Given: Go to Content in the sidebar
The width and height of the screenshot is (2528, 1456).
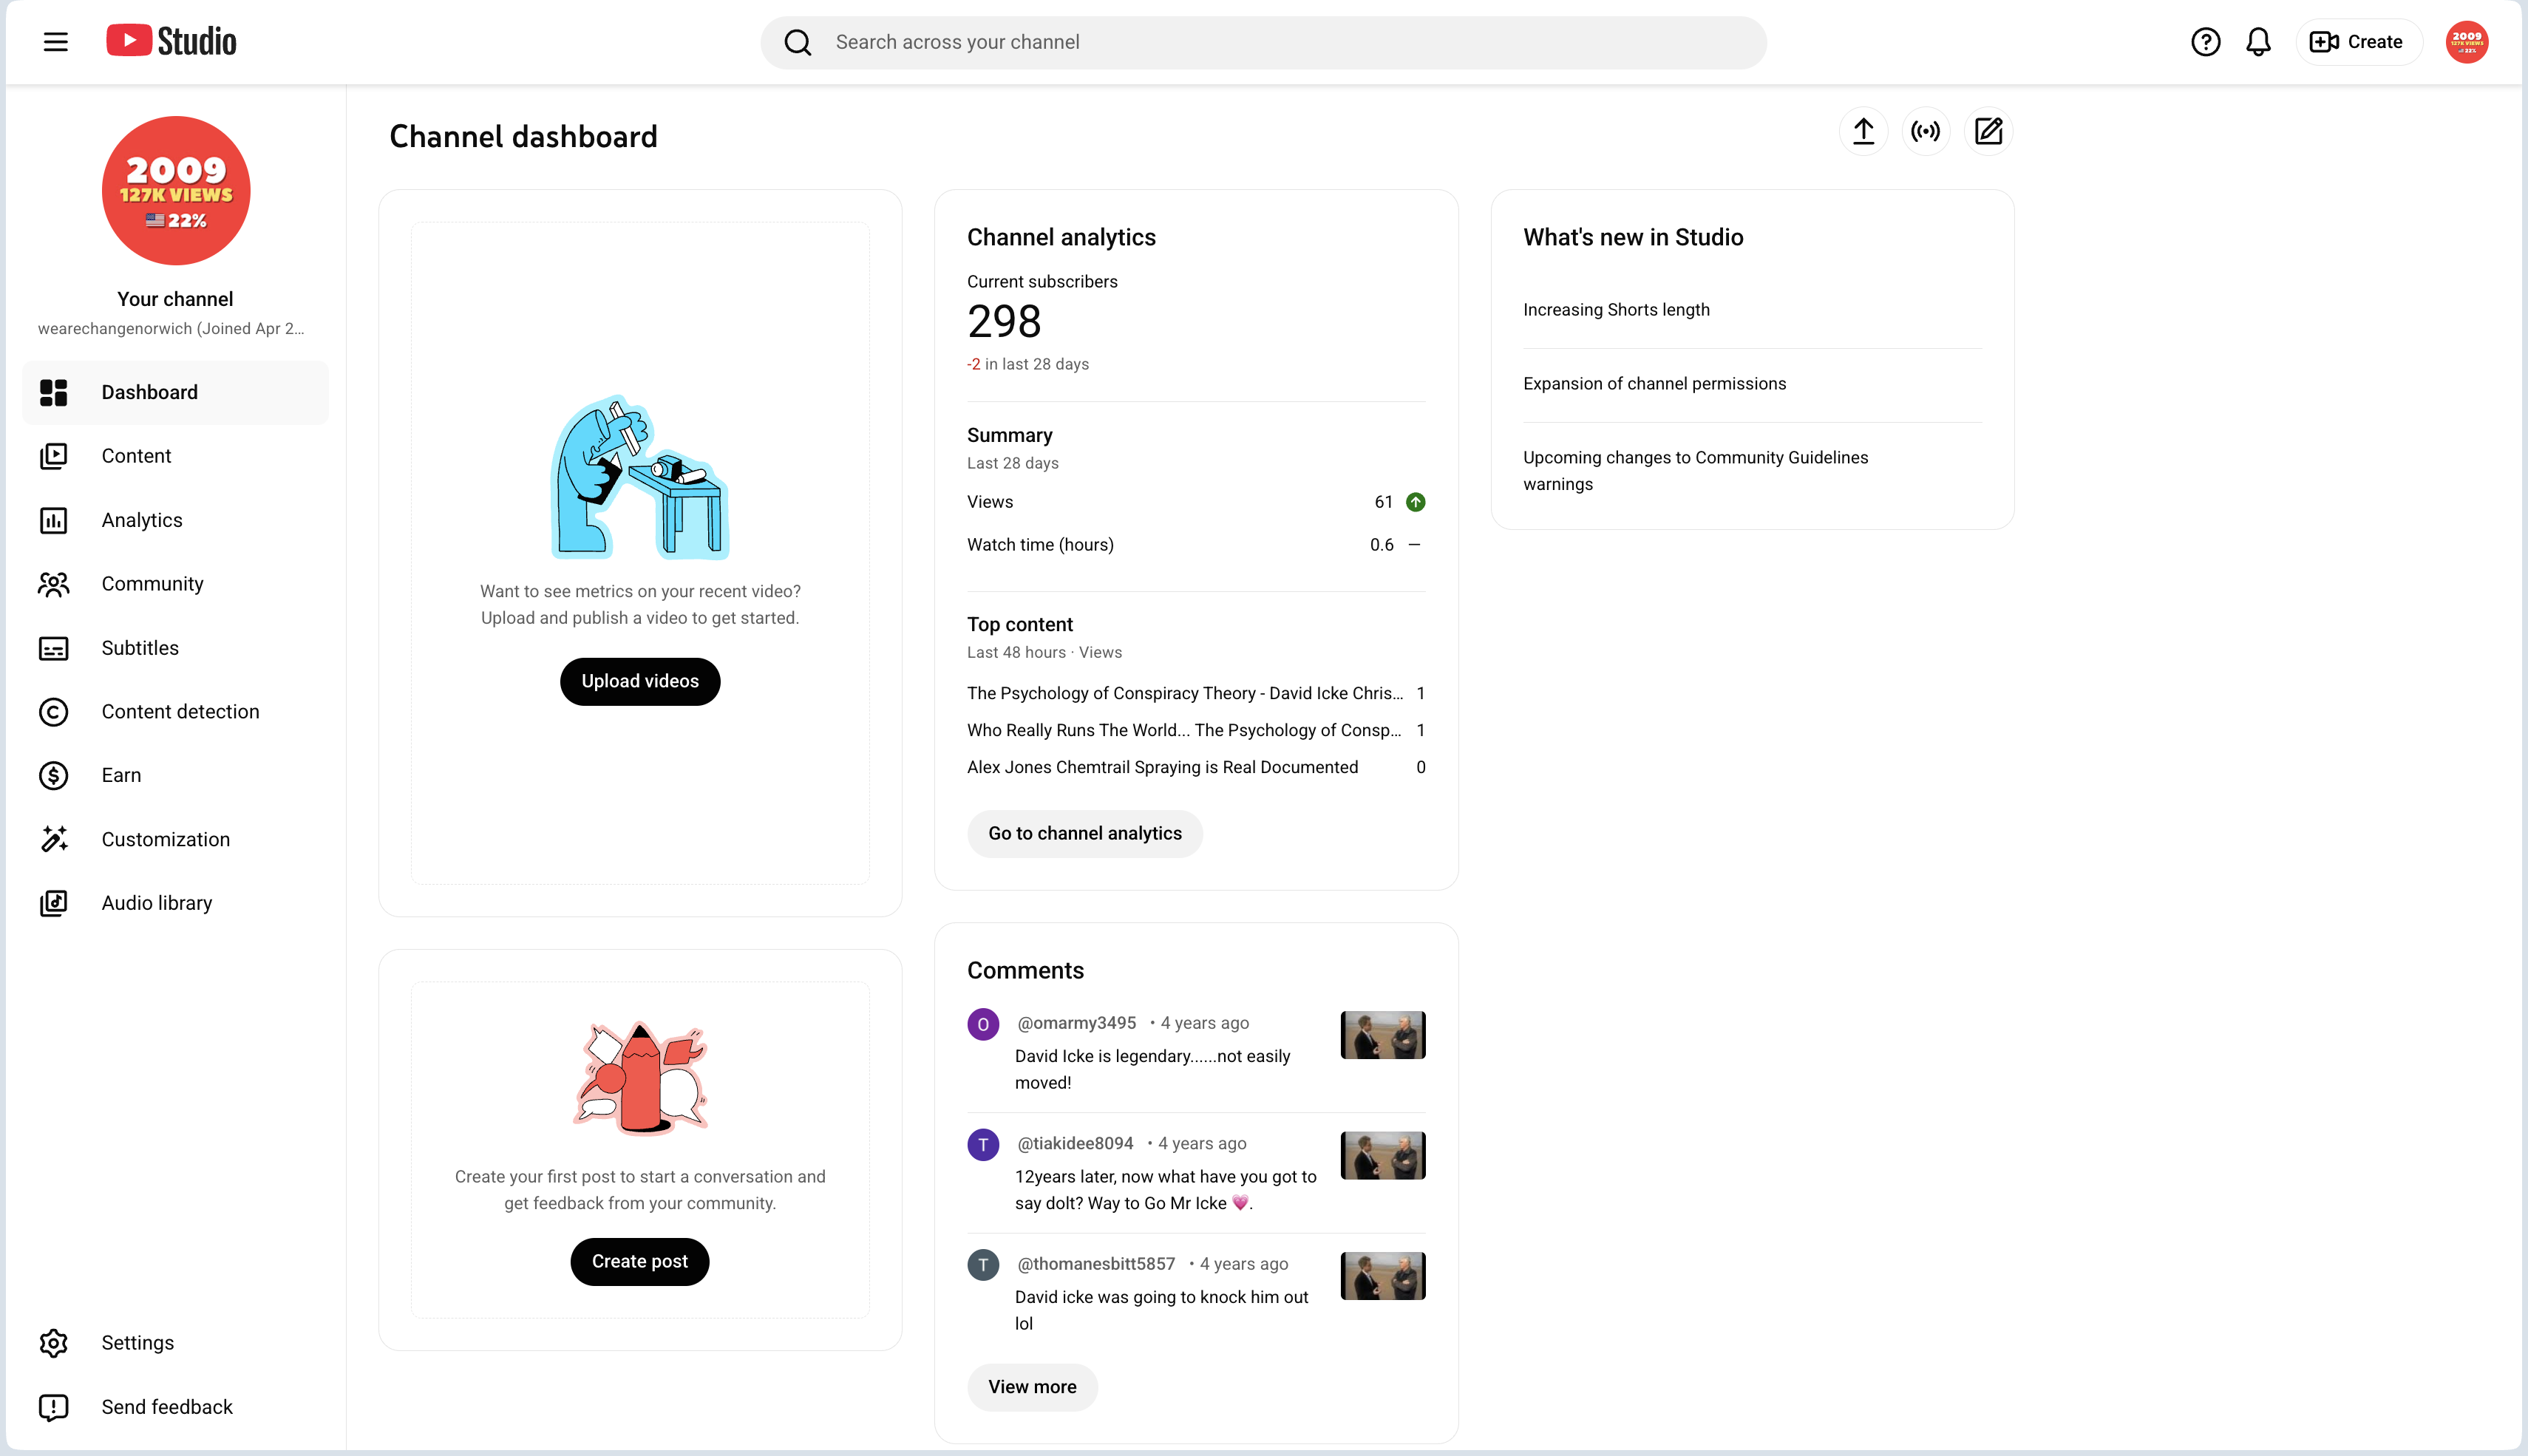Looking at the screenshot, I should [175, 456].
